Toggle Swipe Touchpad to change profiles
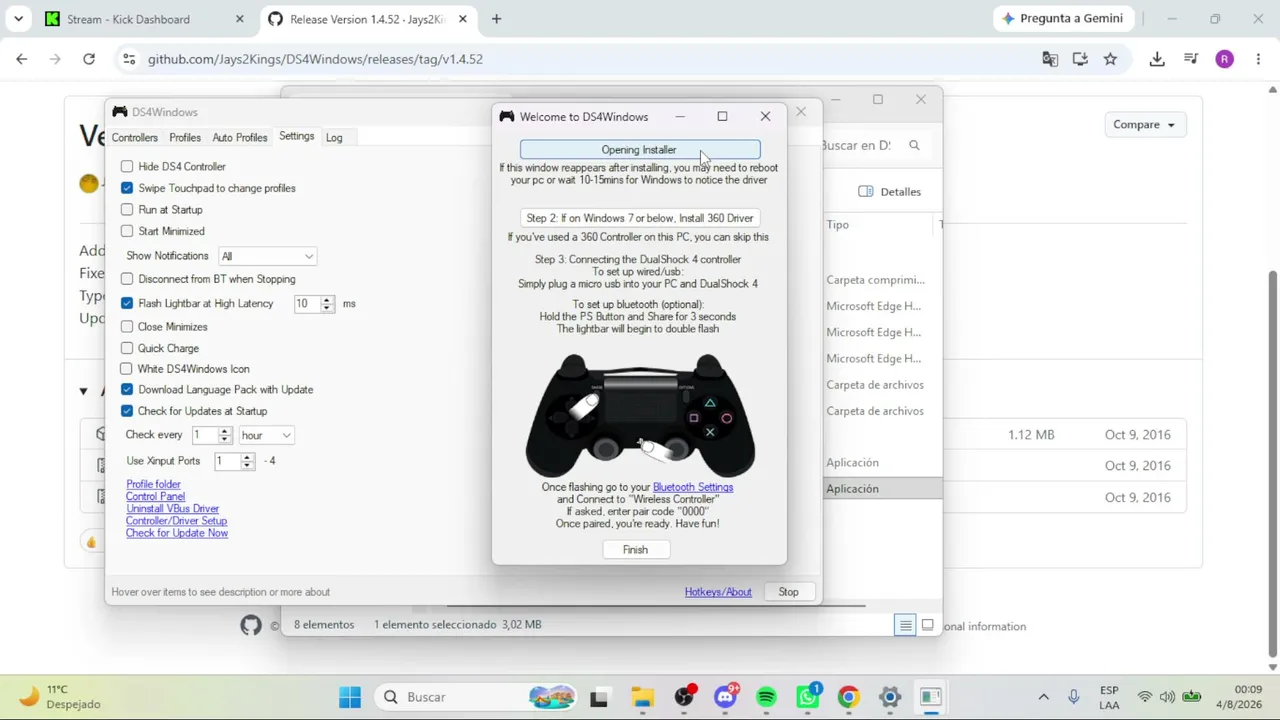Screen dimensions: 1280x720 click(x=127, y=188)
